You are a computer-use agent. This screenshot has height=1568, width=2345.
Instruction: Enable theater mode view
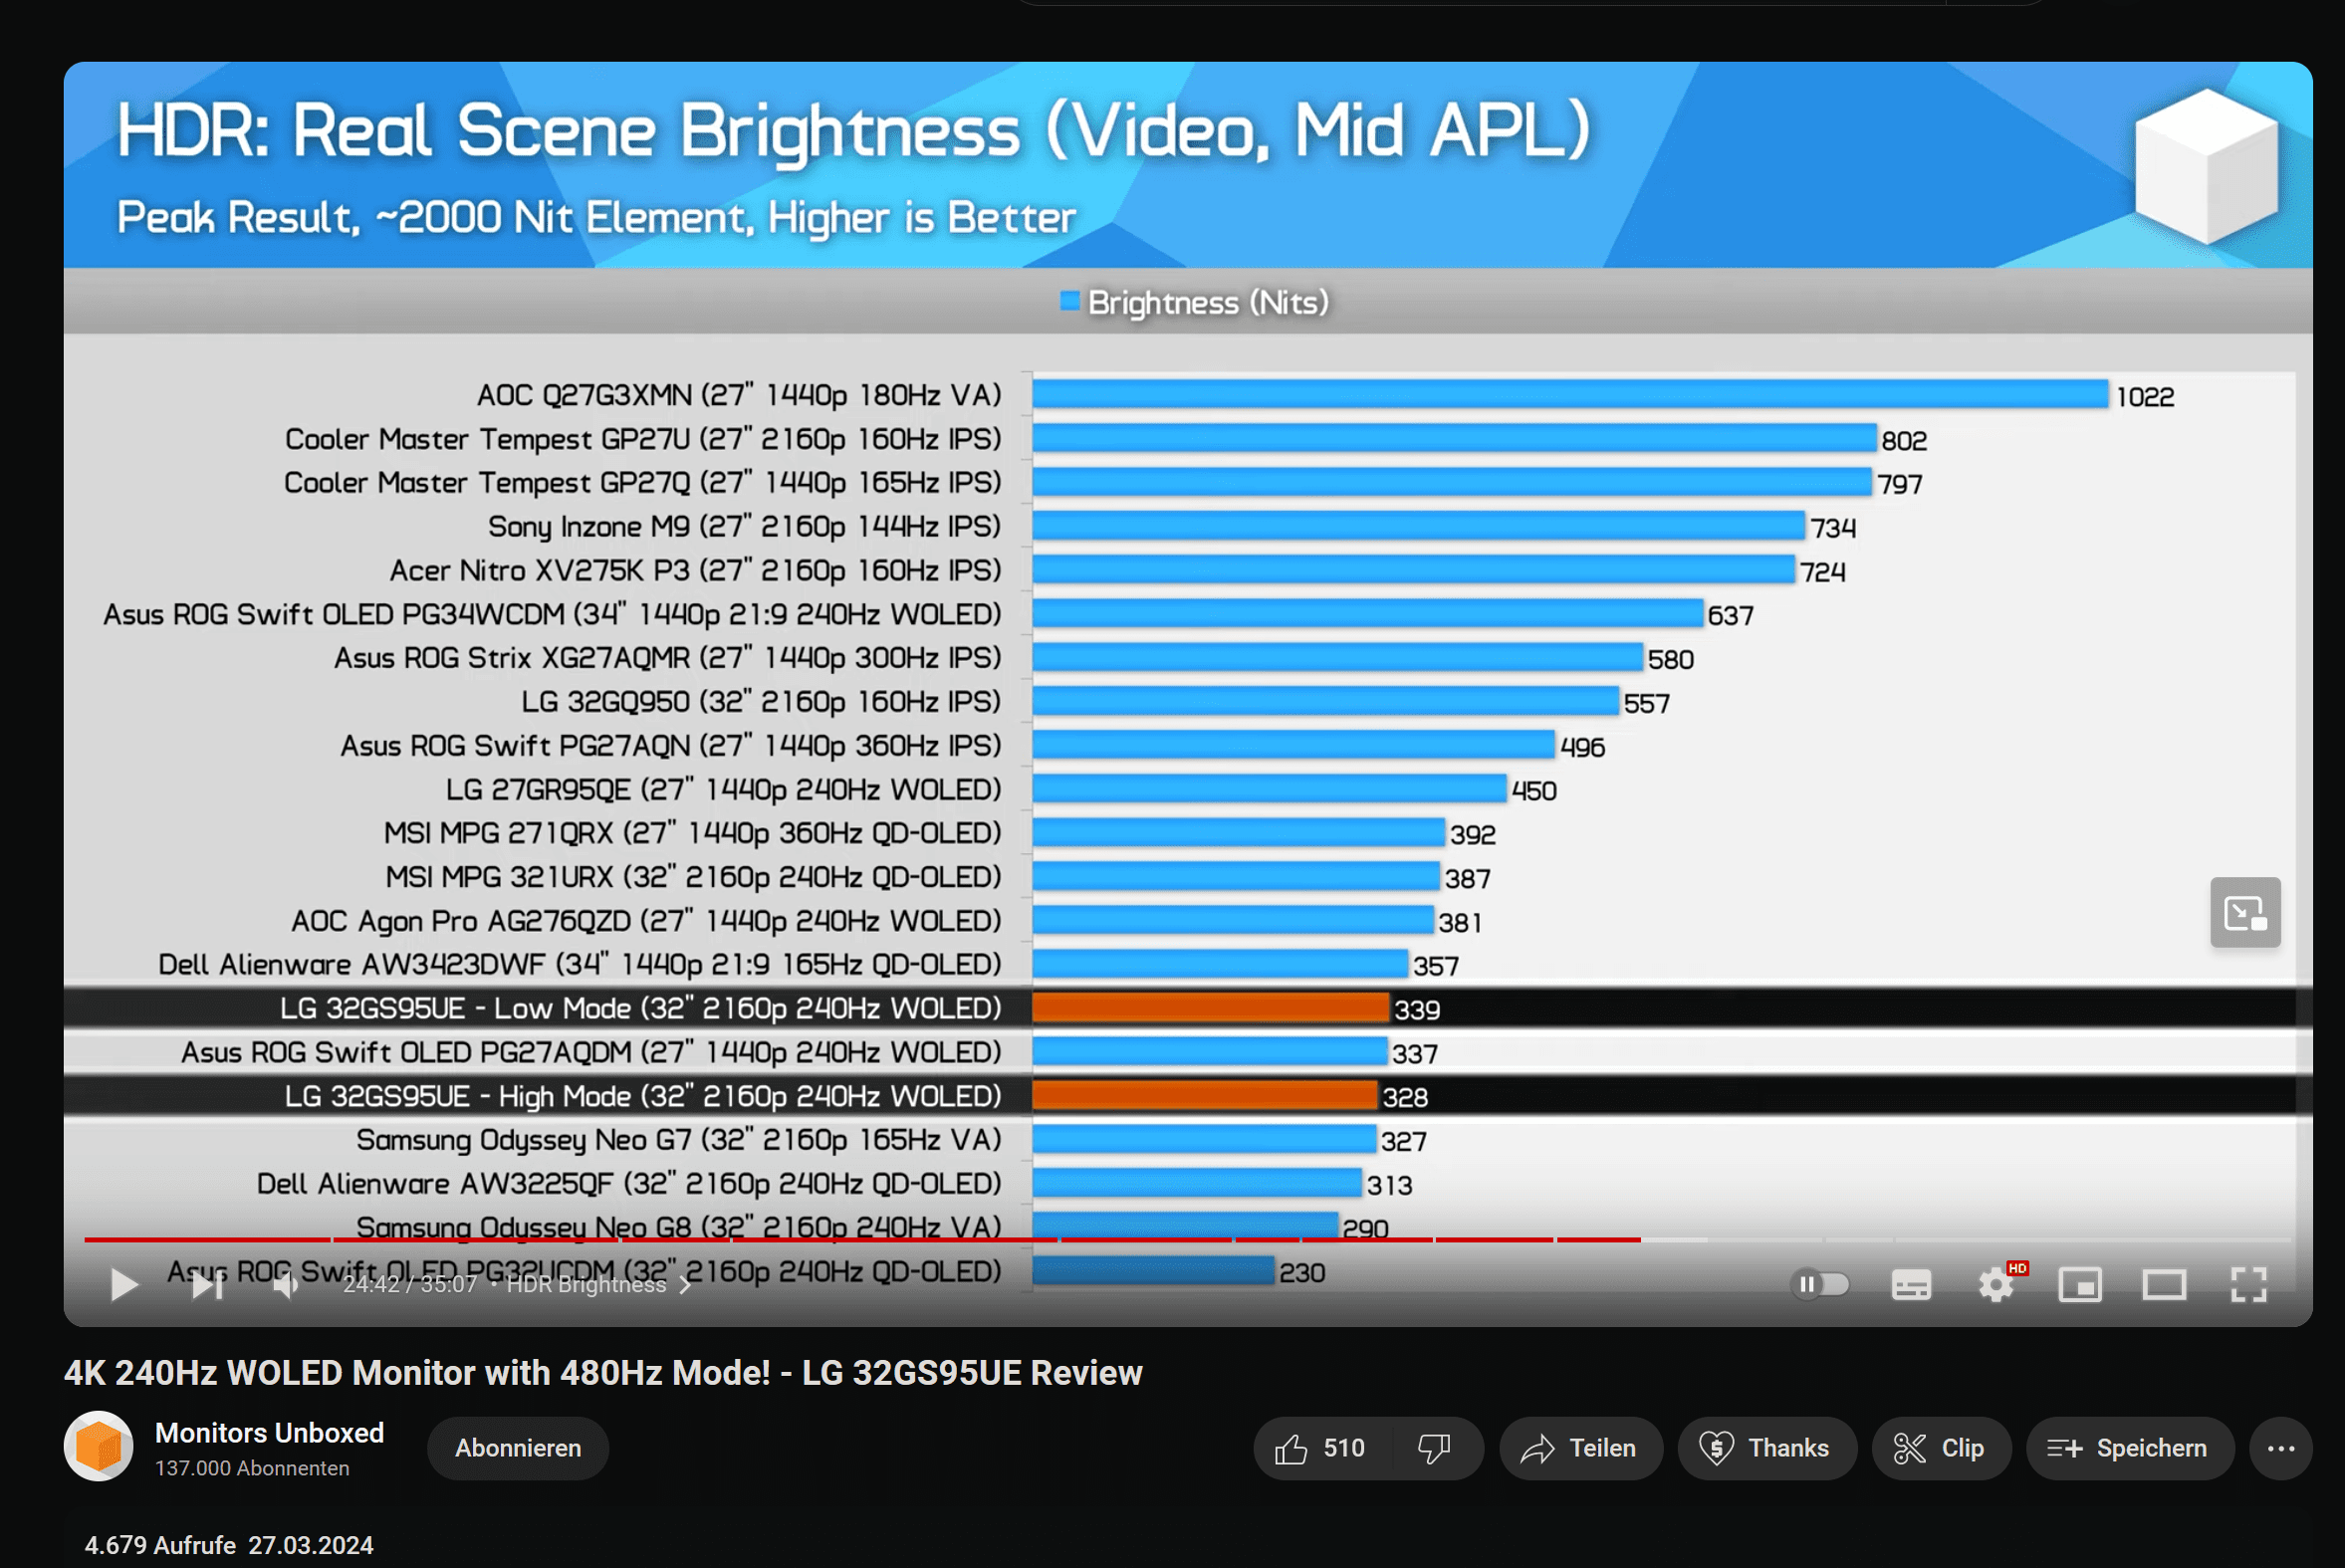coord(2164,1285)
